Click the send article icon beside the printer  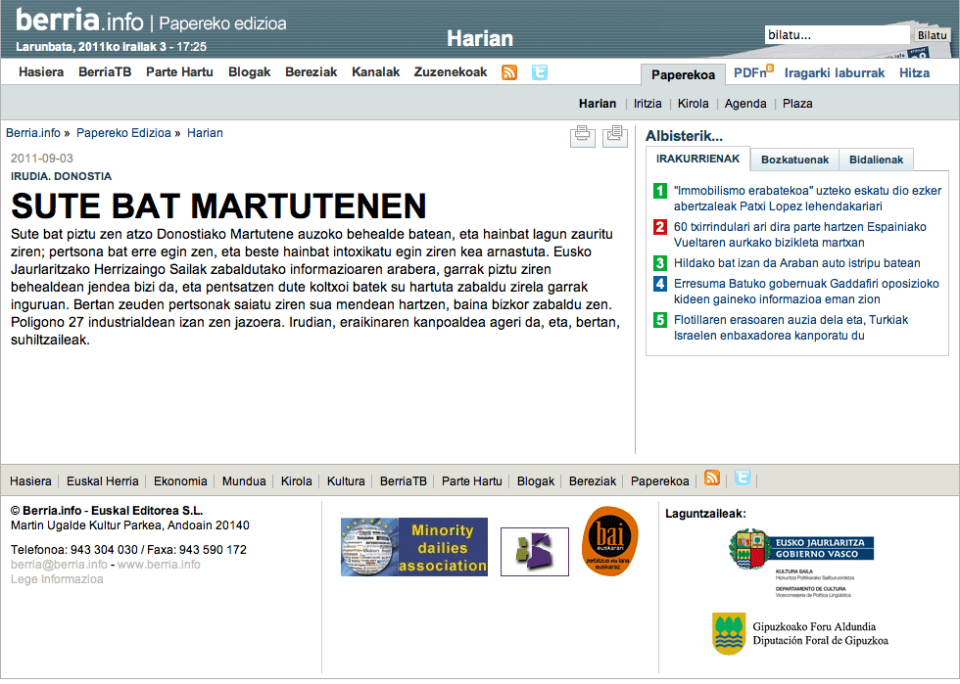point(615,136)
